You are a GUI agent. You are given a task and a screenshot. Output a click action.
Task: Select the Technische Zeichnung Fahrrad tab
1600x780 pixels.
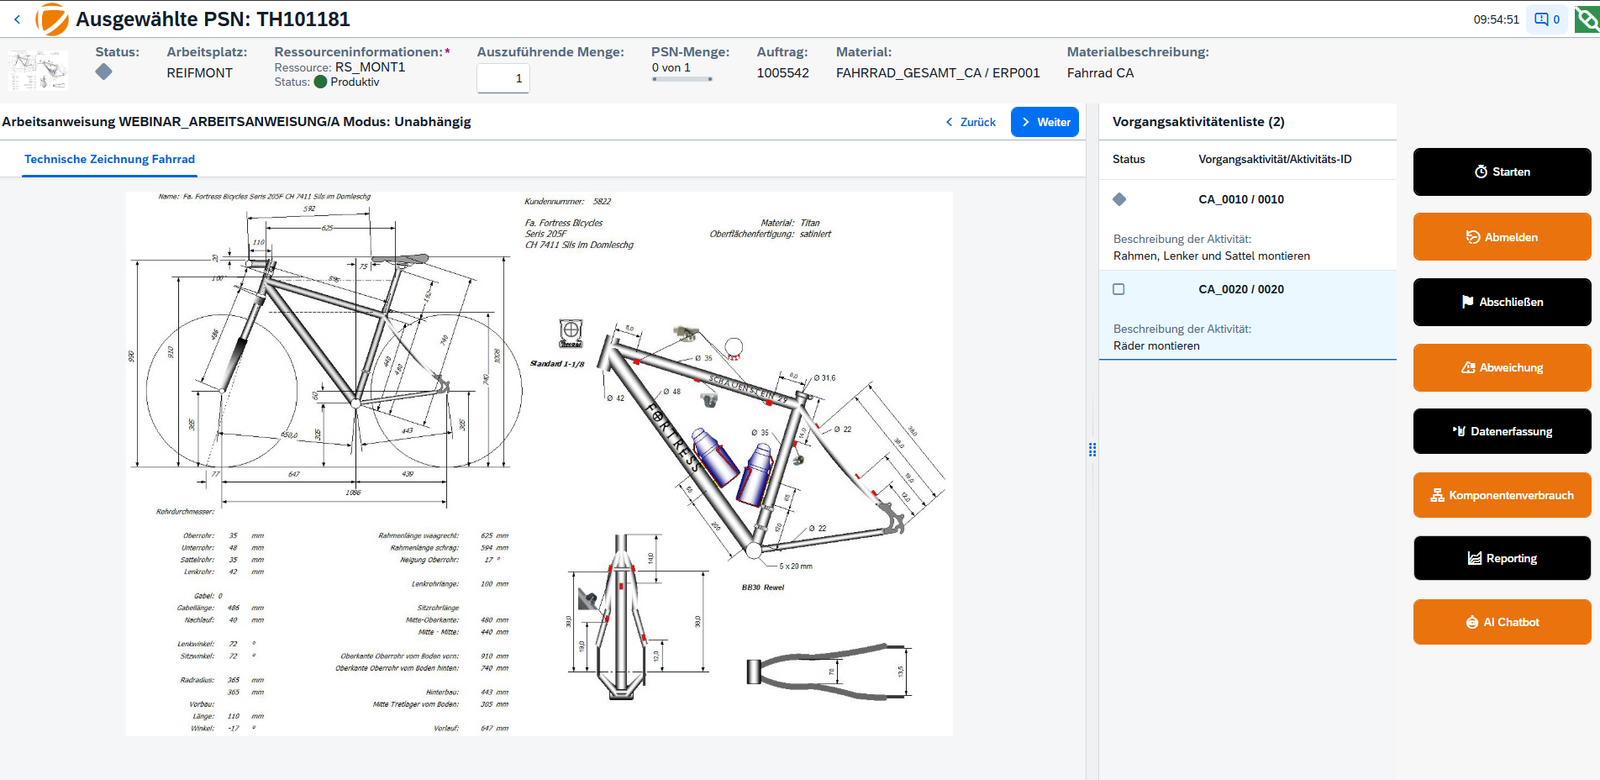pos(110,159)
